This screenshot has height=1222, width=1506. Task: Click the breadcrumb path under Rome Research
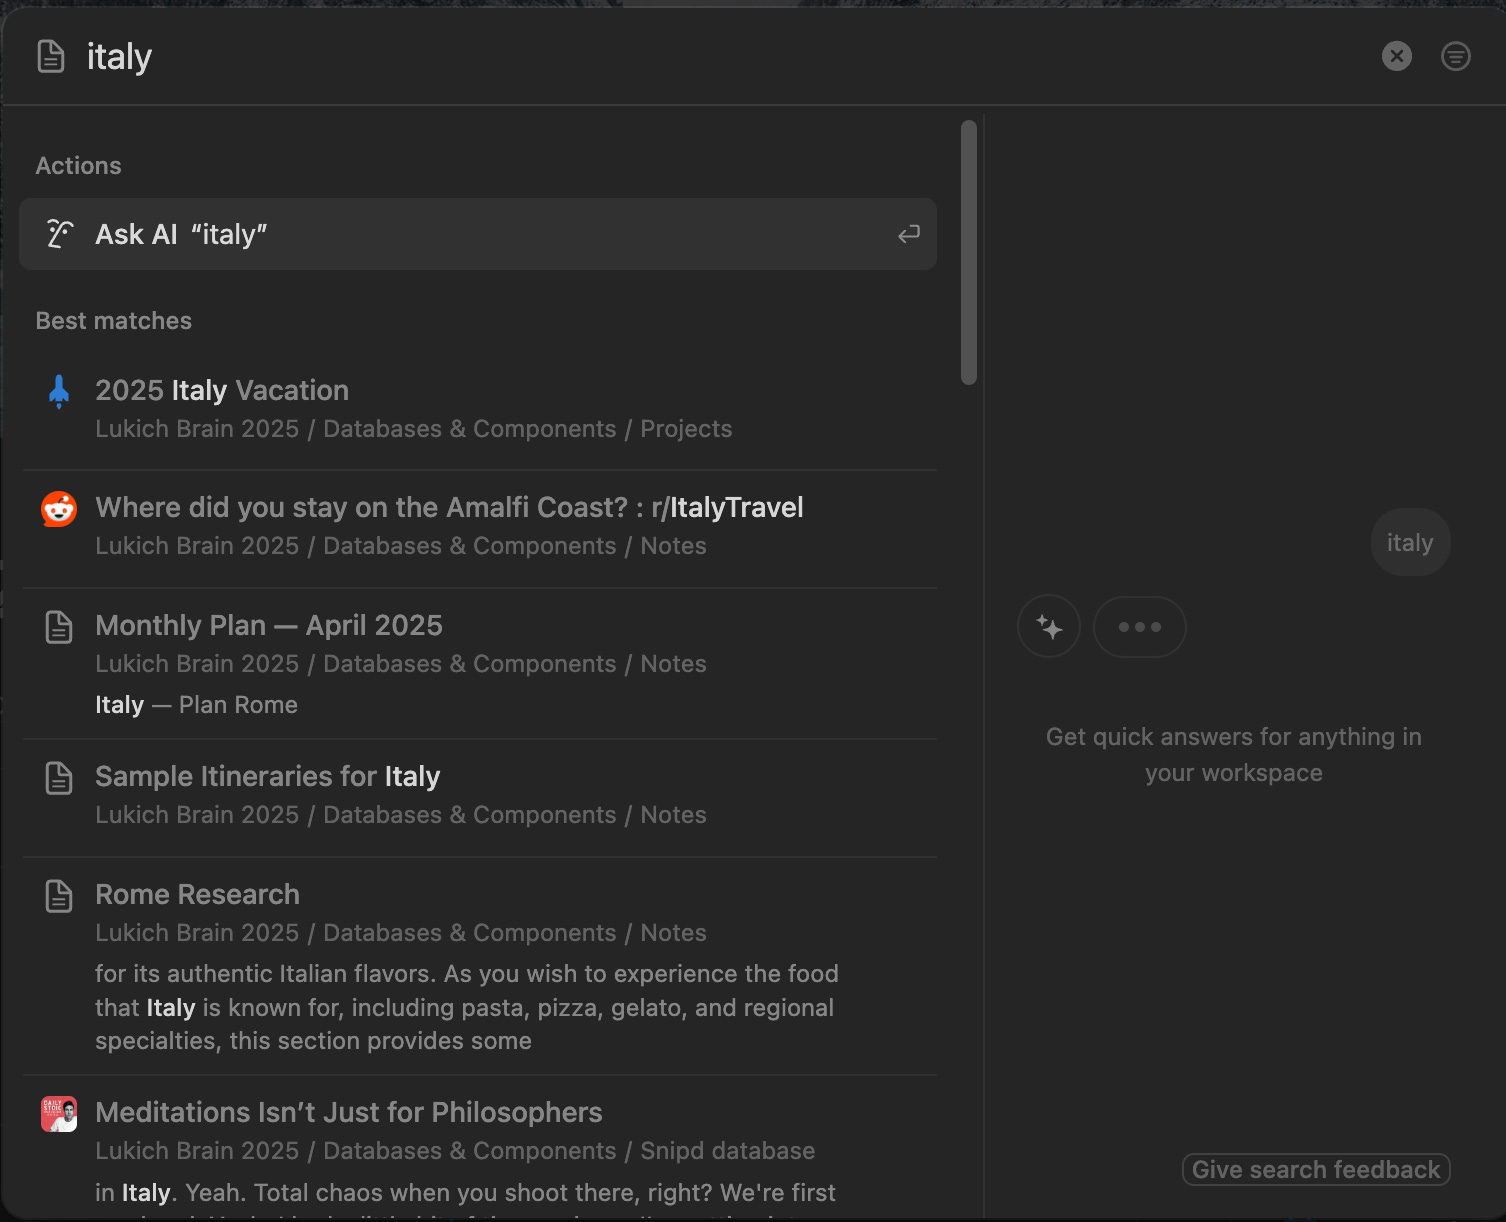click(x=401, y=933)
